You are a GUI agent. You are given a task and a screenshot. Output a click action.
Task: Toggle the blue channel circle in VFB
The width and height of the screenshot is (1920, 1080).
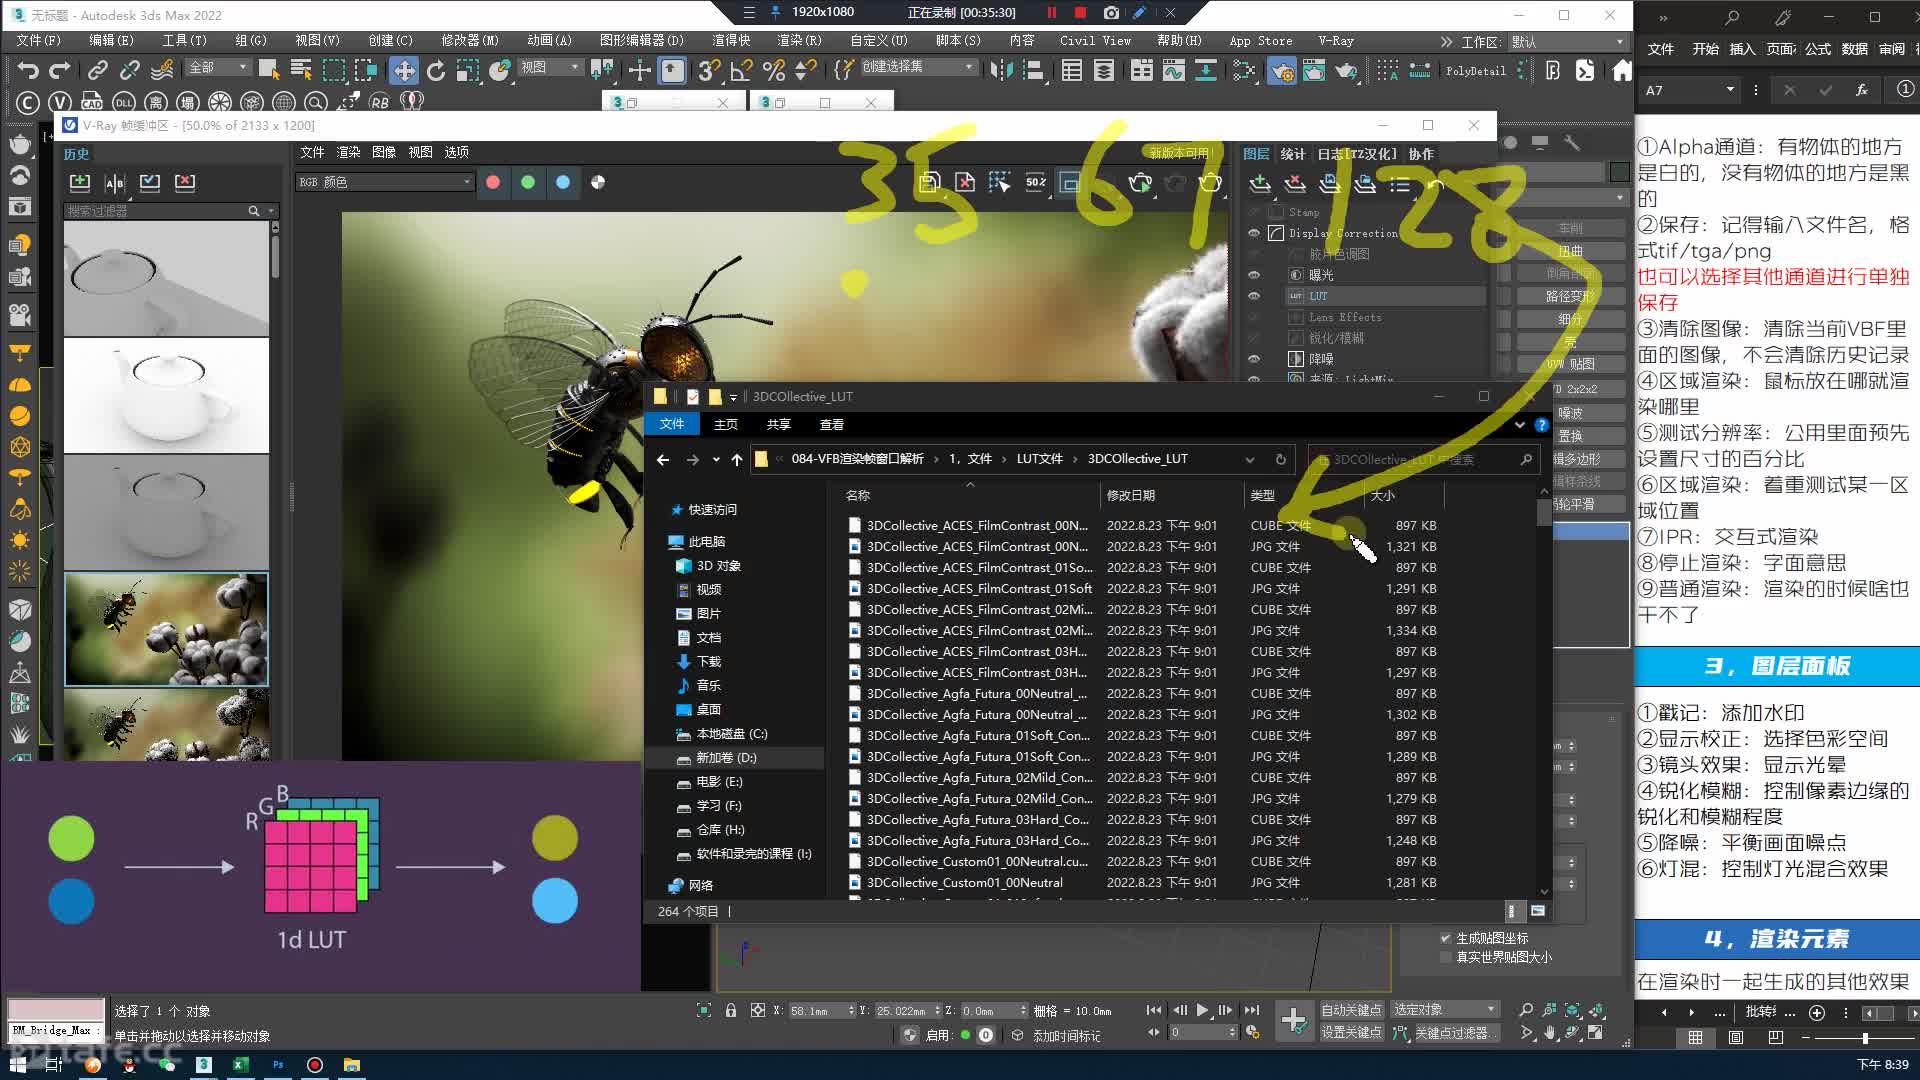(x=563, y=182)
